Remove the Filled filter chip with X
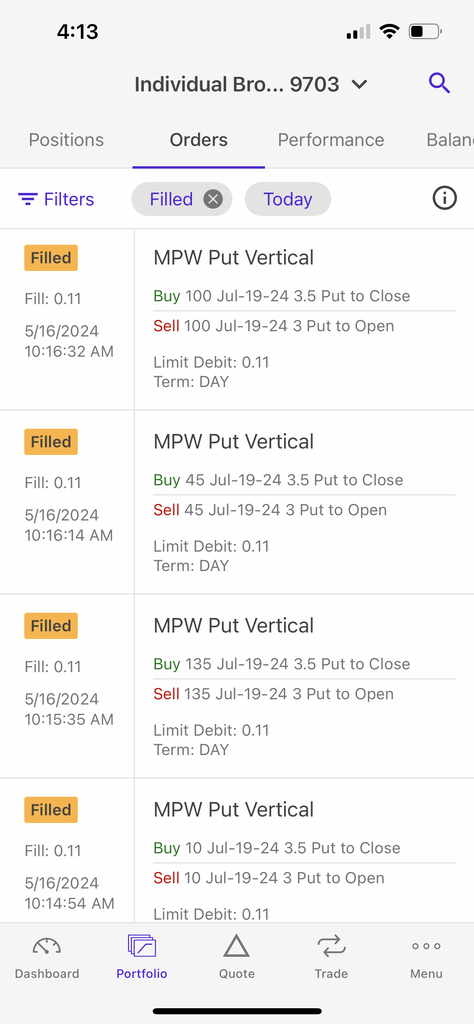This screenshot has width=474, height=1024. pyautogui.click(x=213, y=199)
